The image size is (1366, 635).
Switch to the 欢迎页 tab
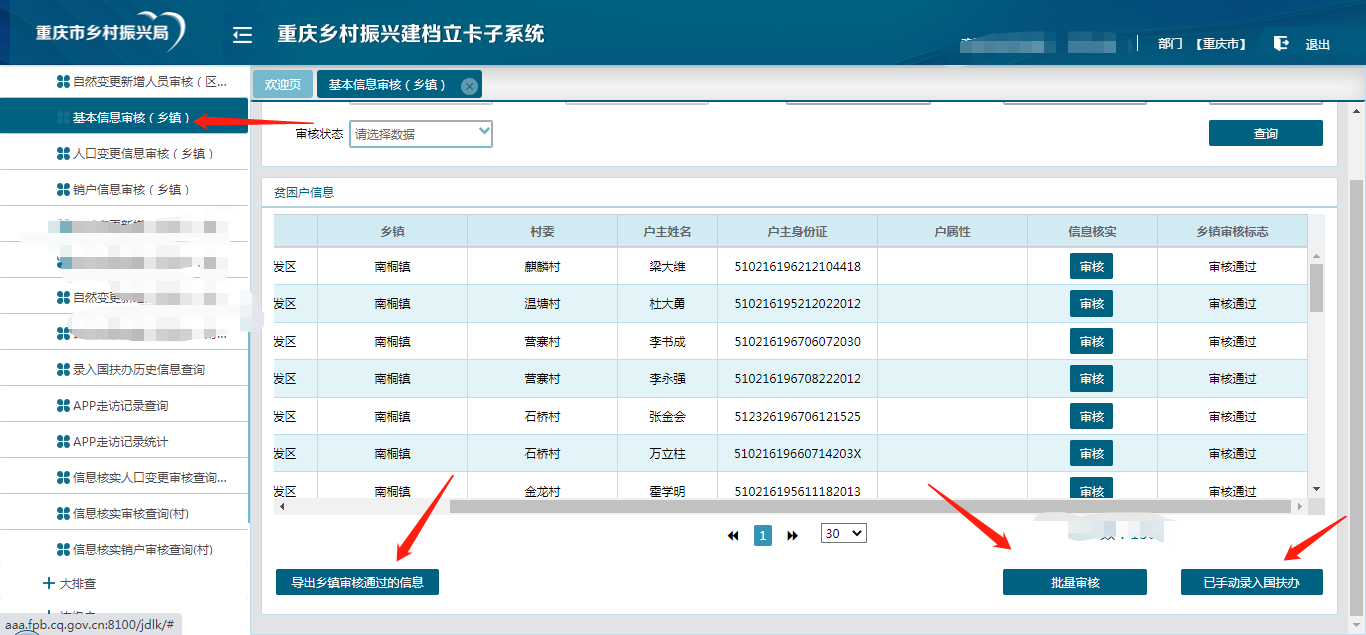click(x=283, y=85)
